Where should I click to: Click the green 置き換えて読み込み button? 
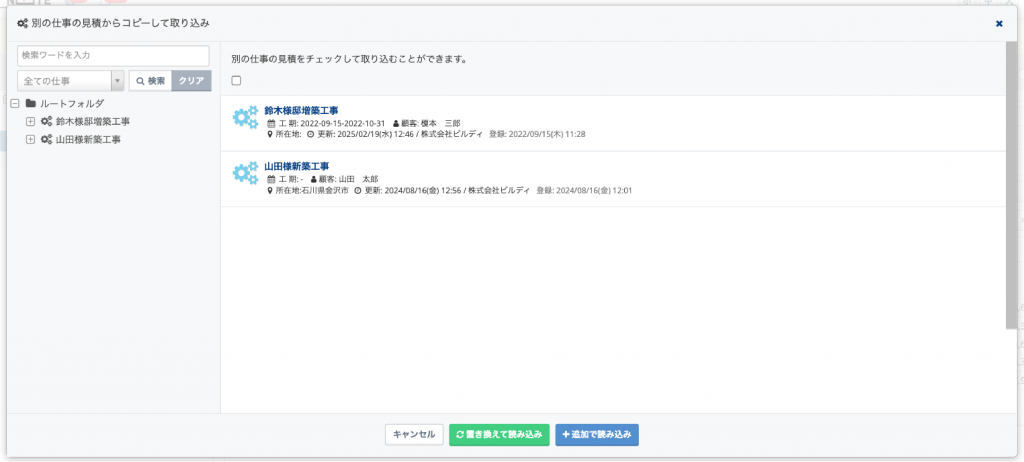(x=500, y=435)
